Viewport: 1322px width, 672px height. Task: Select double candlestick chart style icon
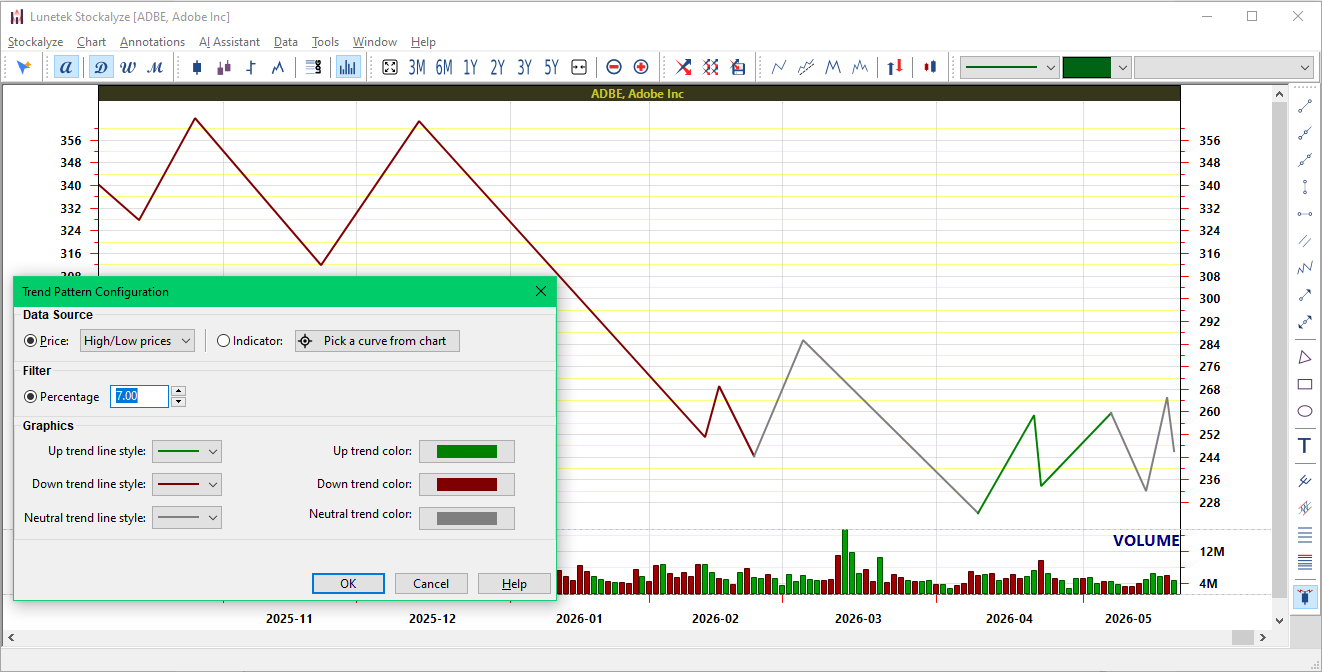tap(224, 67)
